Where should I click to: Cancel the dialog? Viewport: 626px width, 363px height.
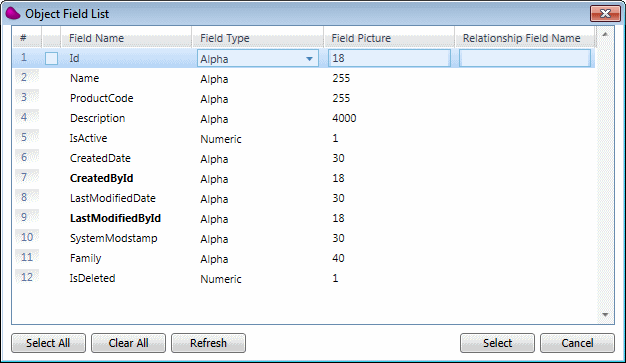(x=577, y=343)
